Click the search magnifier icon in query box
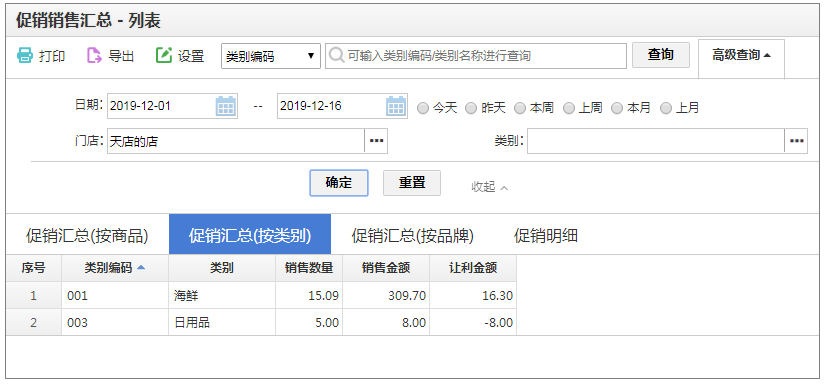This screenshot has width=827, height=384. [337, 55]
